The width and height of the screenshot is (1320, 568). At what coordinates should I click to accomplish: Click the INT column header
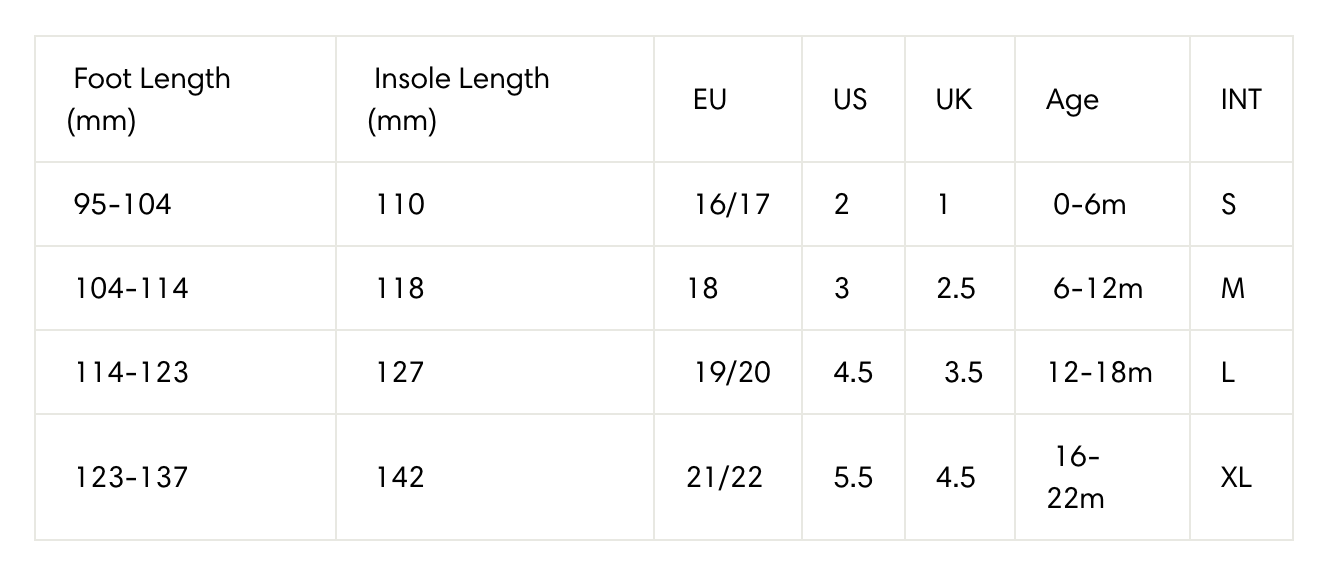click(1241, 100)
